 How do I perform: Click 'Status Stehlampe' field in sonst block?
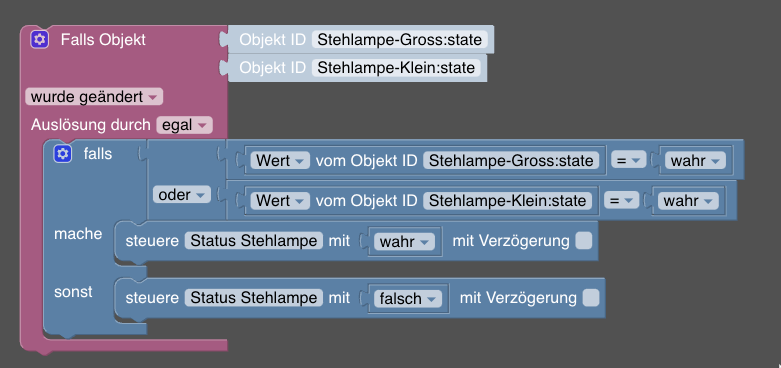click(x=254, y=298)
